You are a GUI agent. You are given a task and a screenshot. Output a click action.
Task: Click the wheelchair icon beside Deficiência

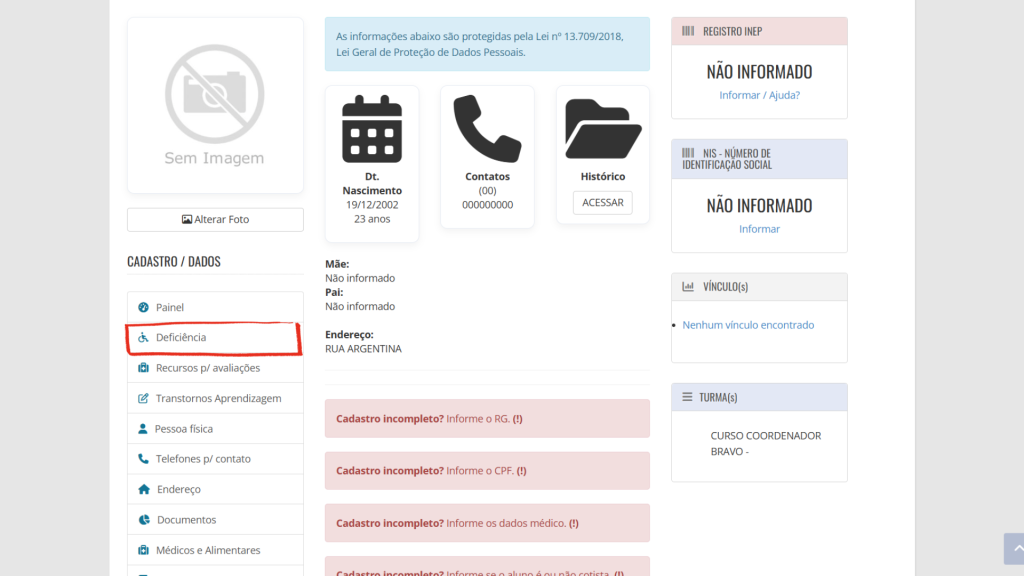[x=143, y=338]
